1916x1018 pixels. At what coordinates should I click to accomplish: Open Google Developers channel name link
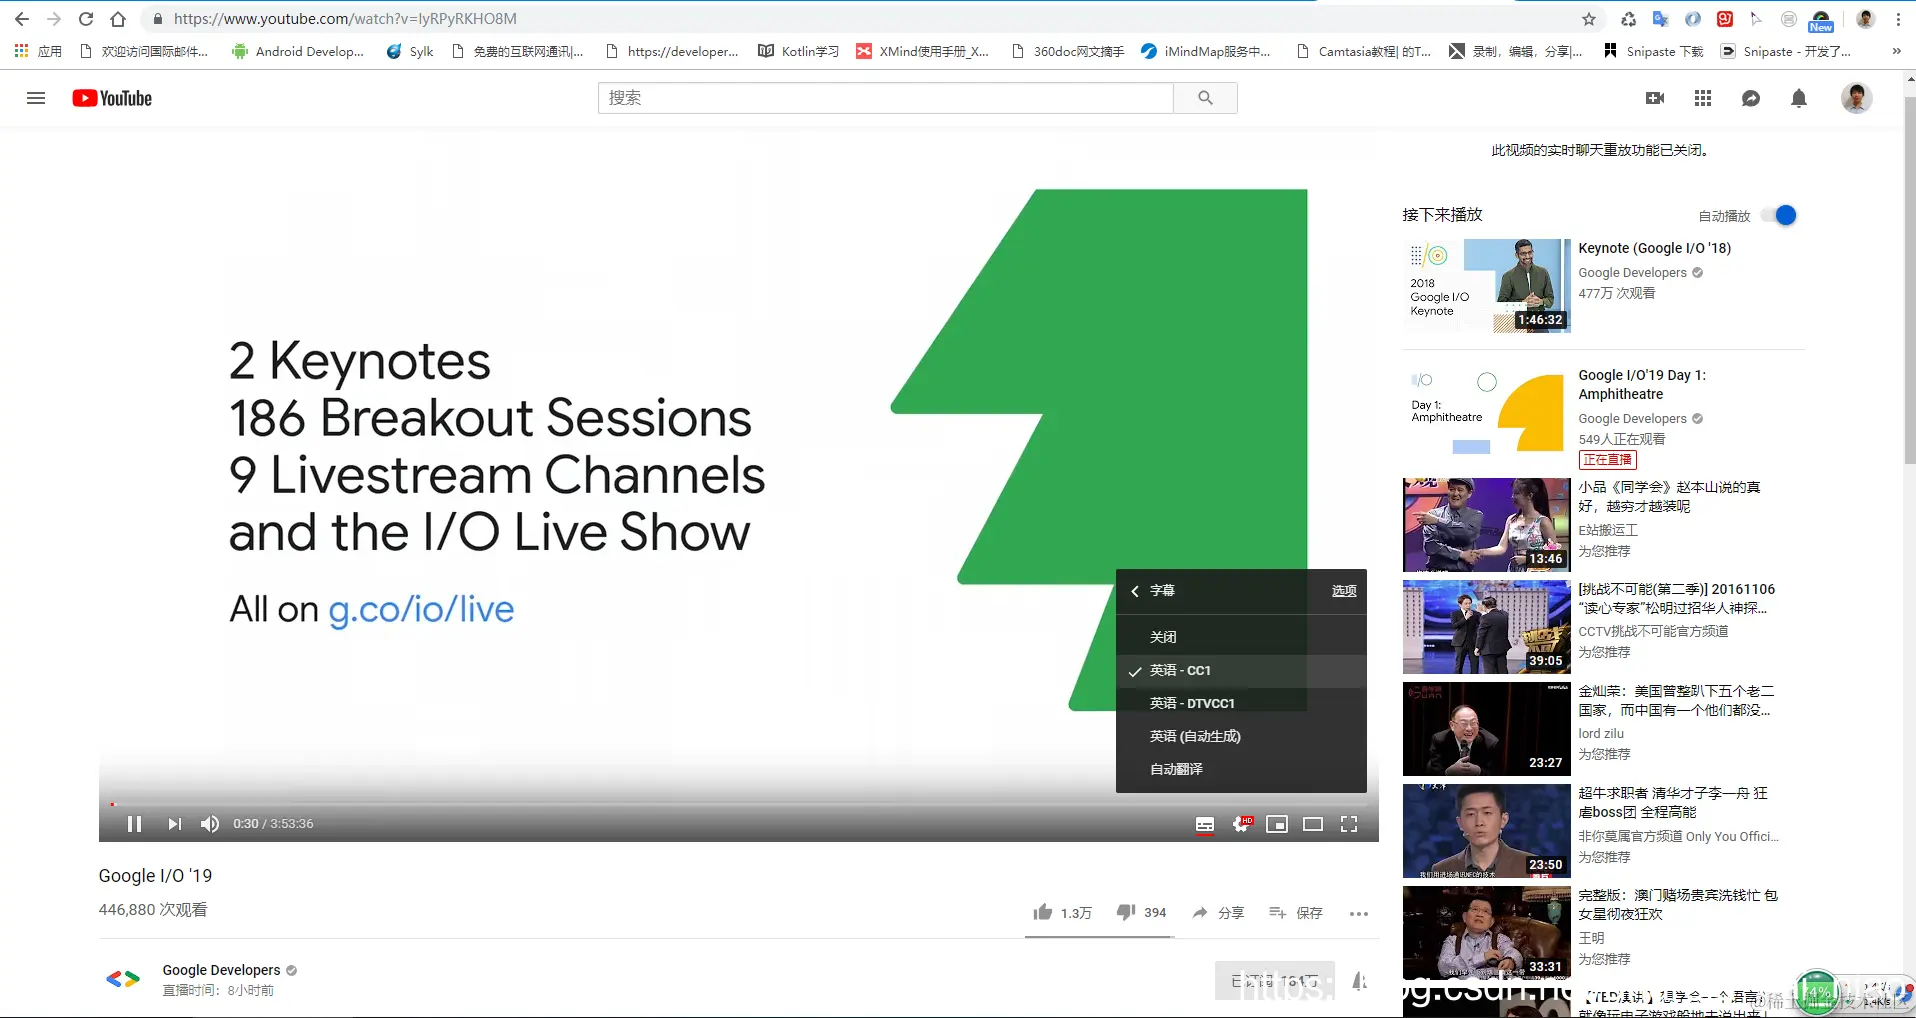[221, 970]
